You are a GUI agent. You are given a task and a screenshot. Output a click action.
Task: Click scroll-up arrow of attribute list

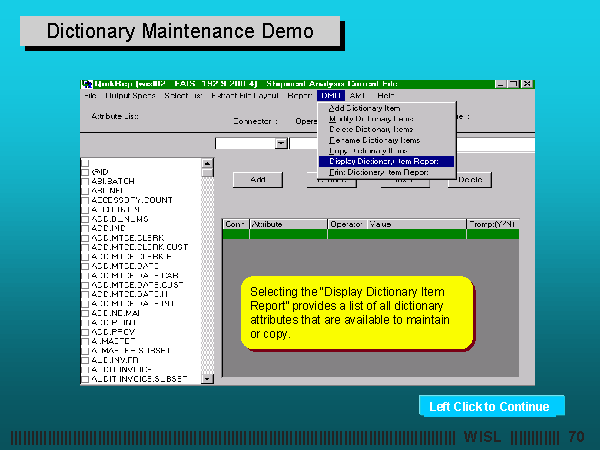pyautogui.click(x=208, y=162)
